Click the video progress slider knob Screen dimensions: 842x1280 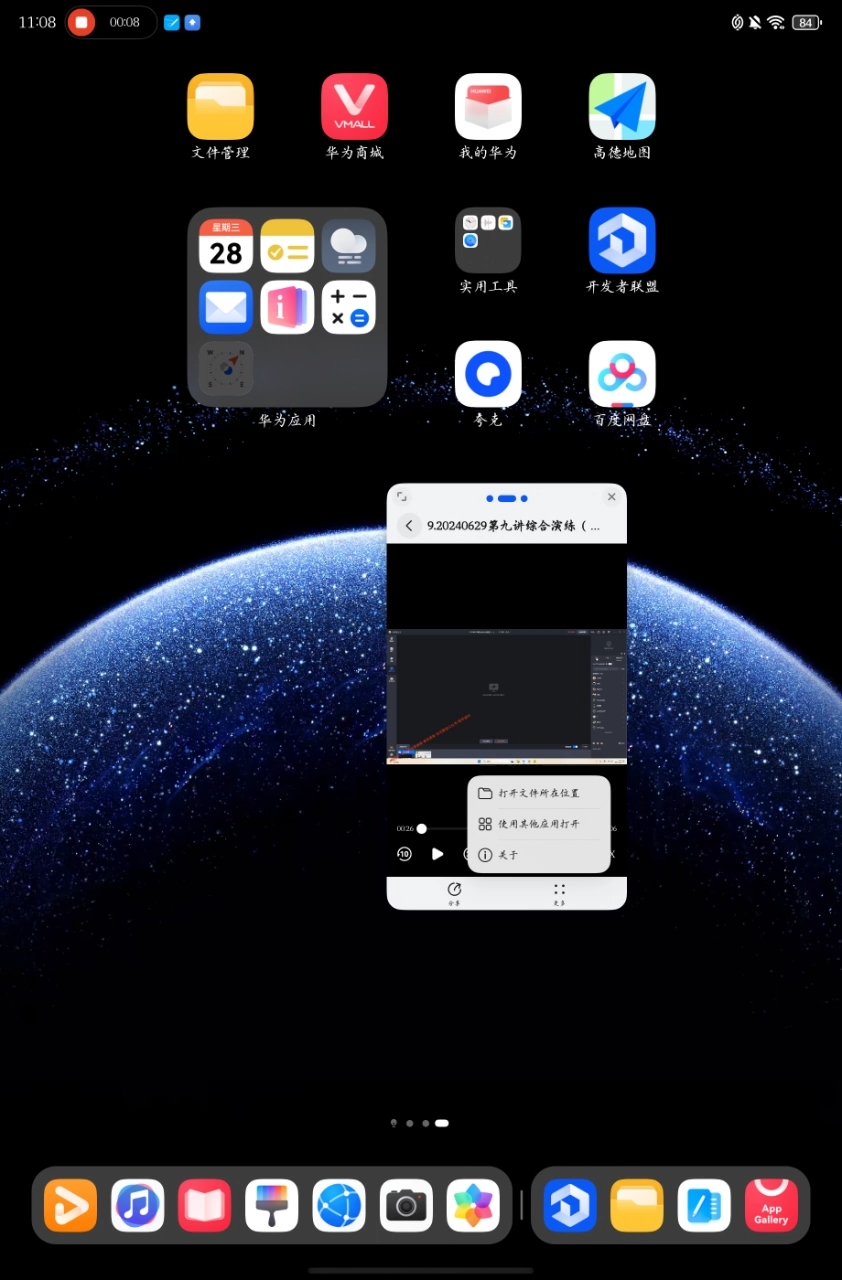click(x=422, y=828)
